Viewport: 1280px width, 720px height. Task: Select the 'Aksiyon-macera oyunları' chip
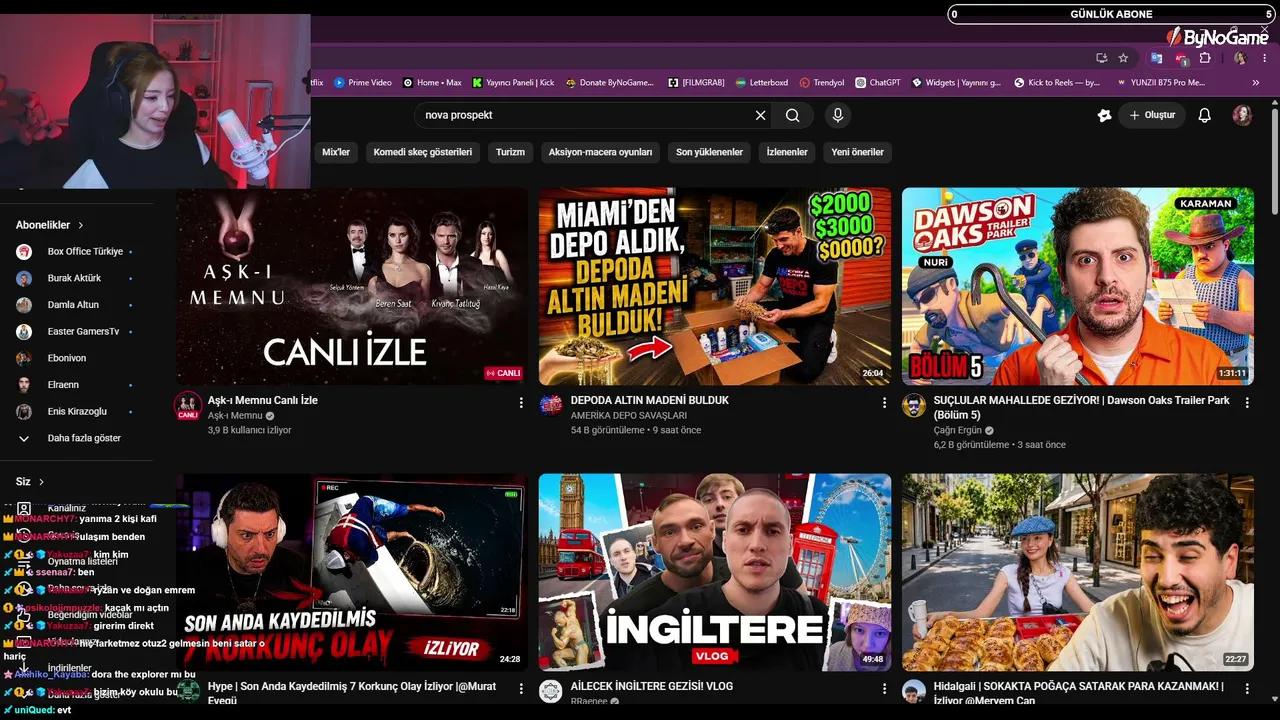point(600,152)
